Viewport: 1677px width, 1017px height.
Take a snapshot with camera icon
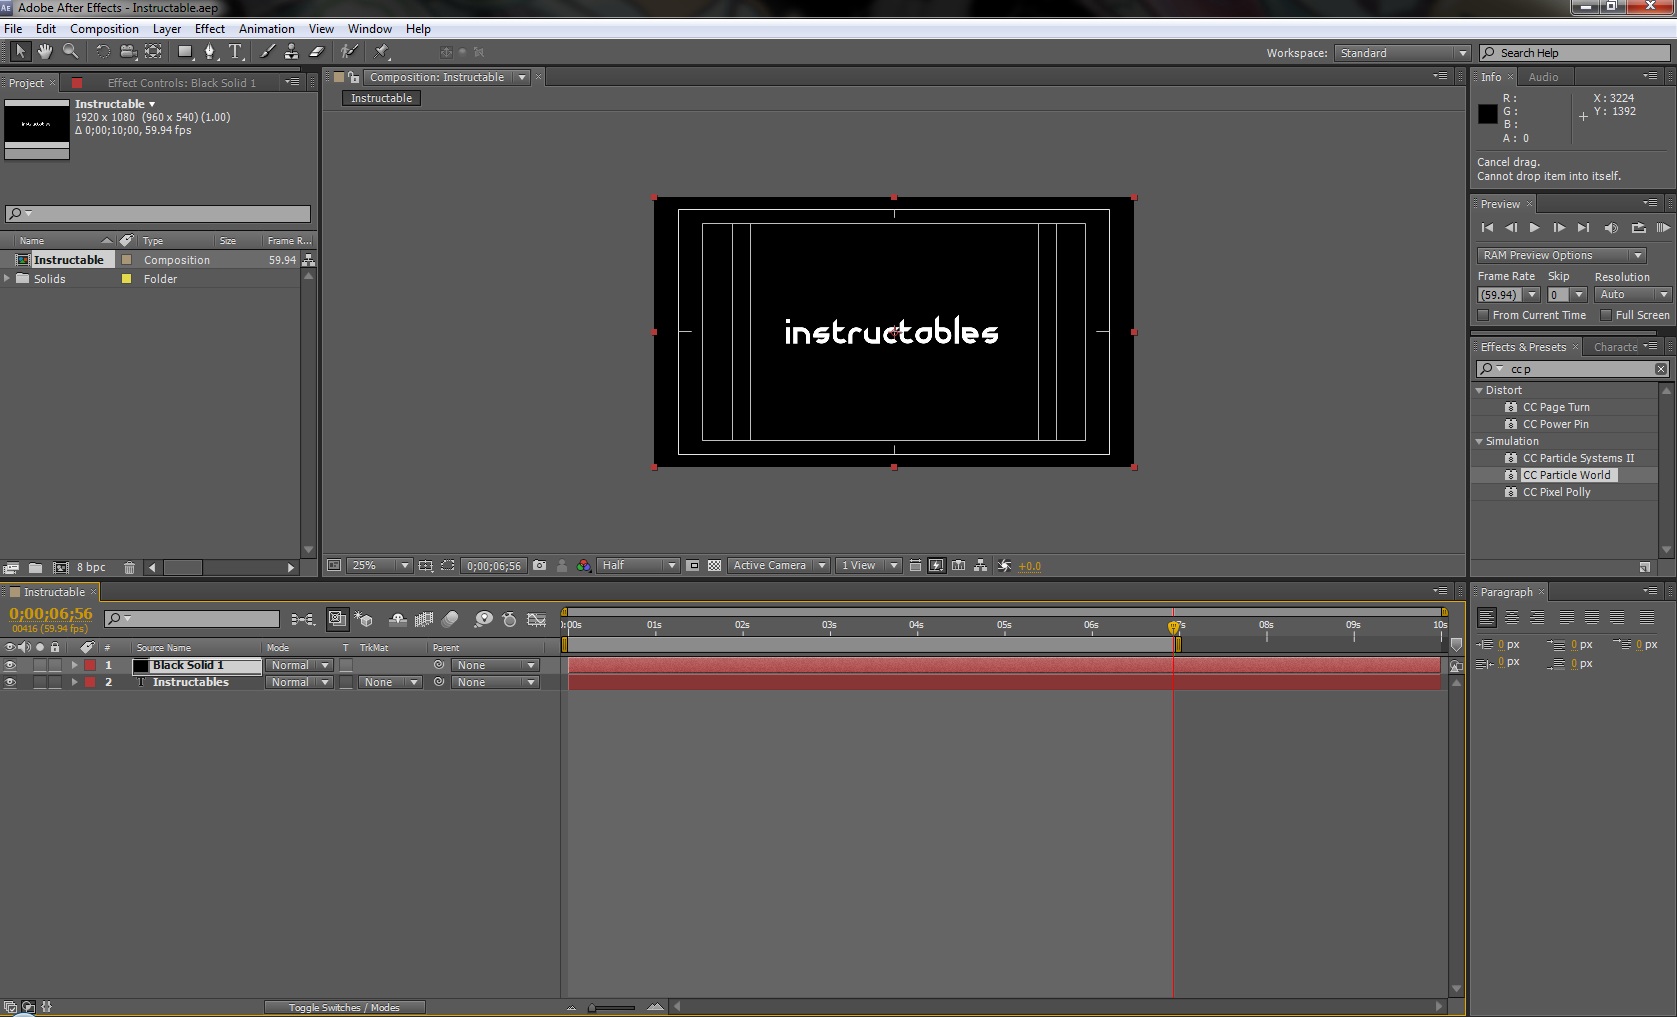[x=540, y=566]
